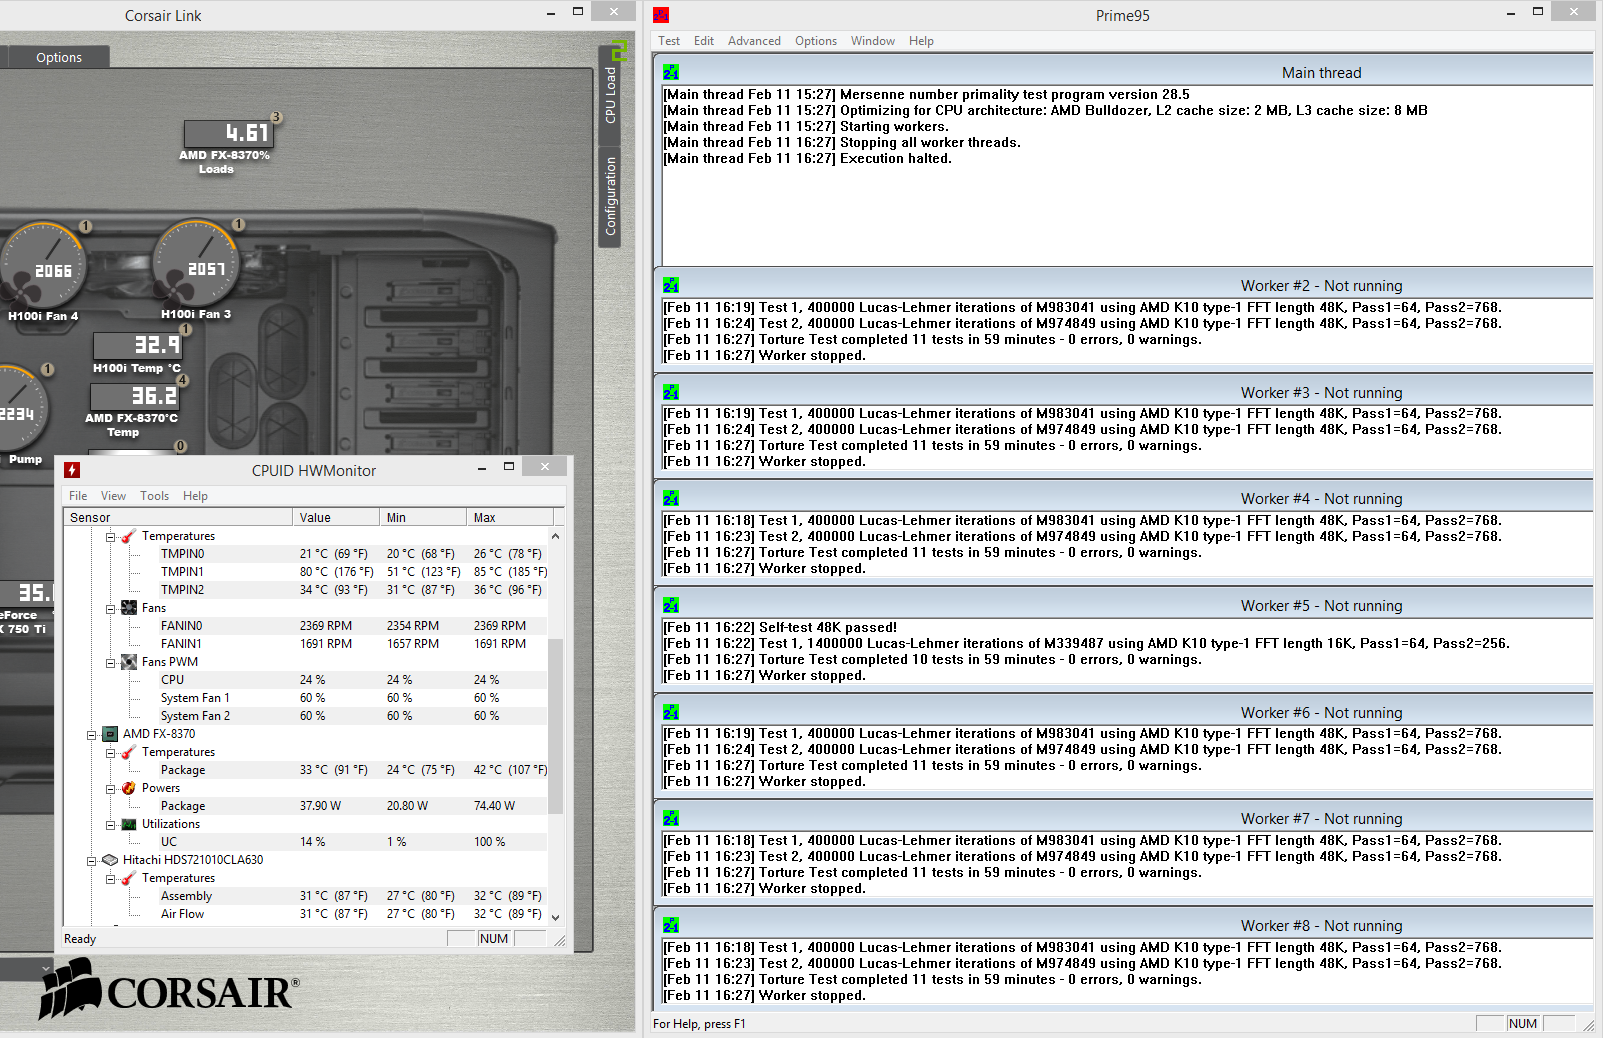The height and width of the screenshot is (1038, 1603).
Task: Open the HWMonitor File menu
Action: pos(78,496)
